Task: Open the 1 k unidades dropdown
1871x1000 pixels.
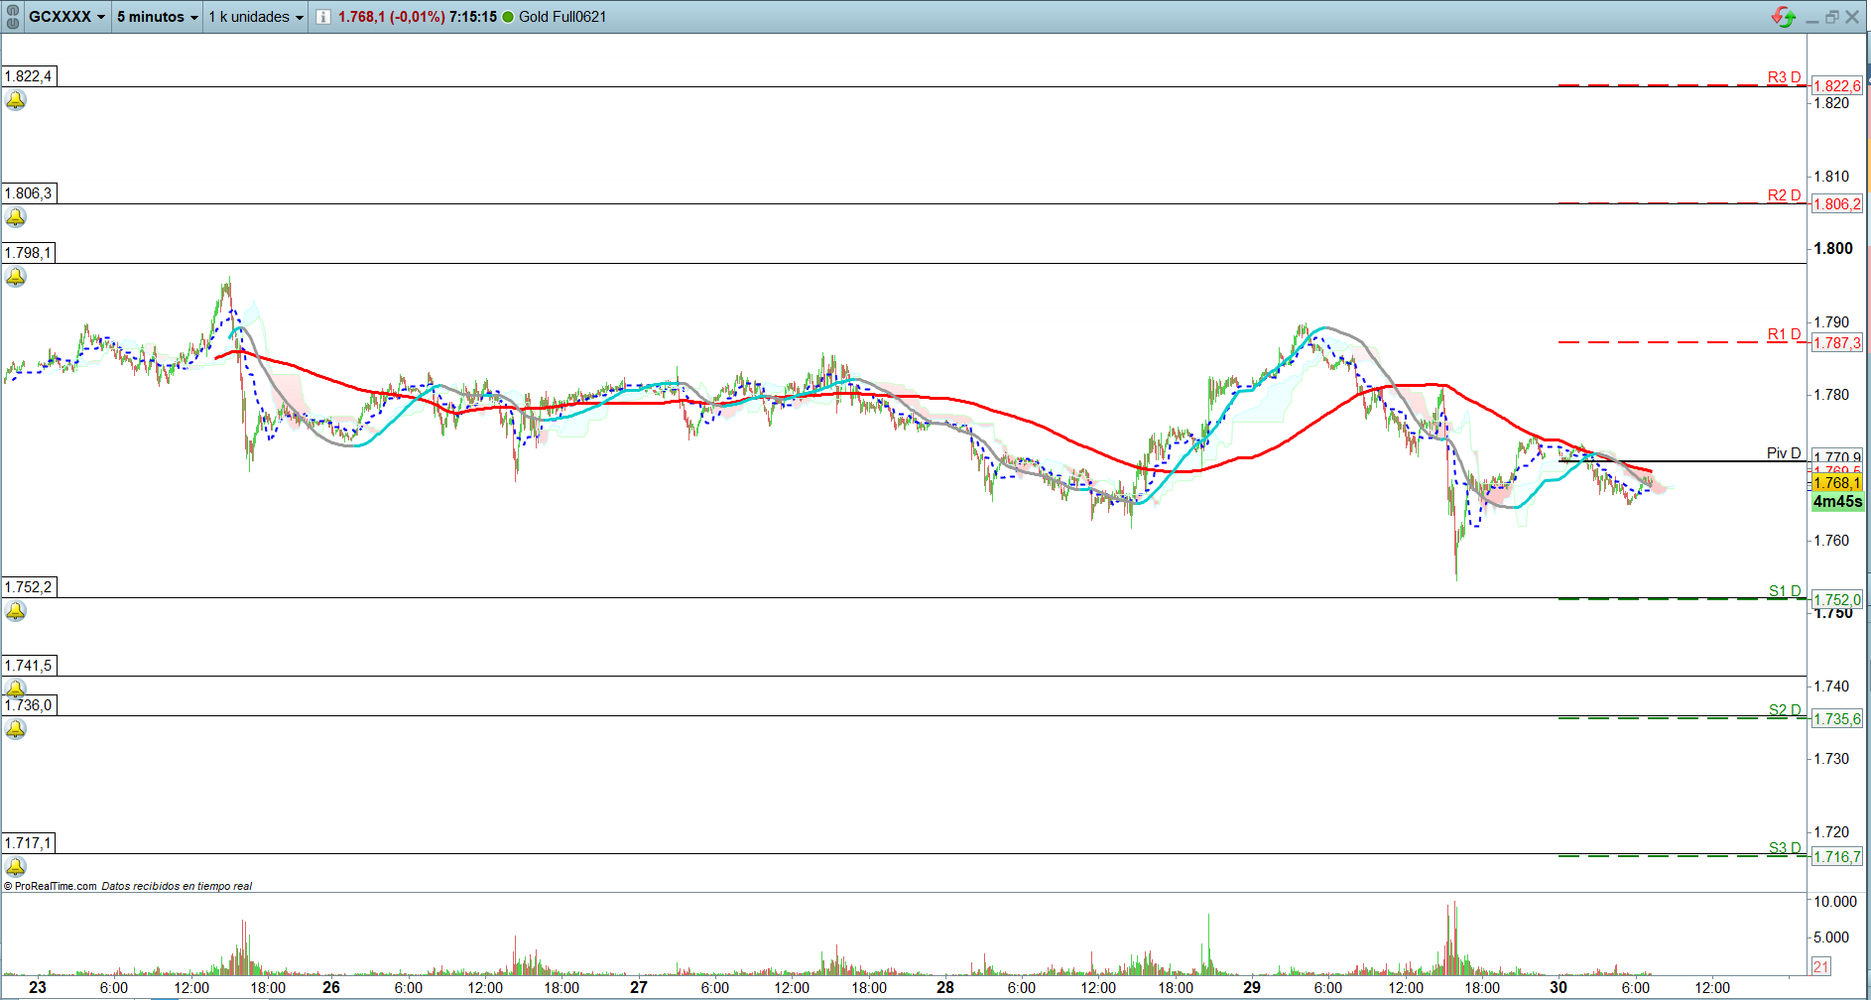Action: pos(256,17)
